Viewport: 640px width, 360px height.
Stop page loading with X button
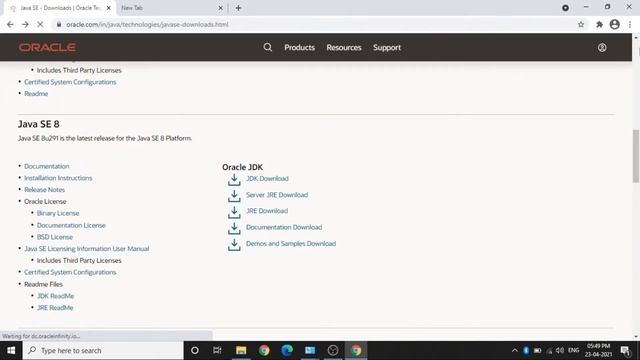(x=40, y=24)
